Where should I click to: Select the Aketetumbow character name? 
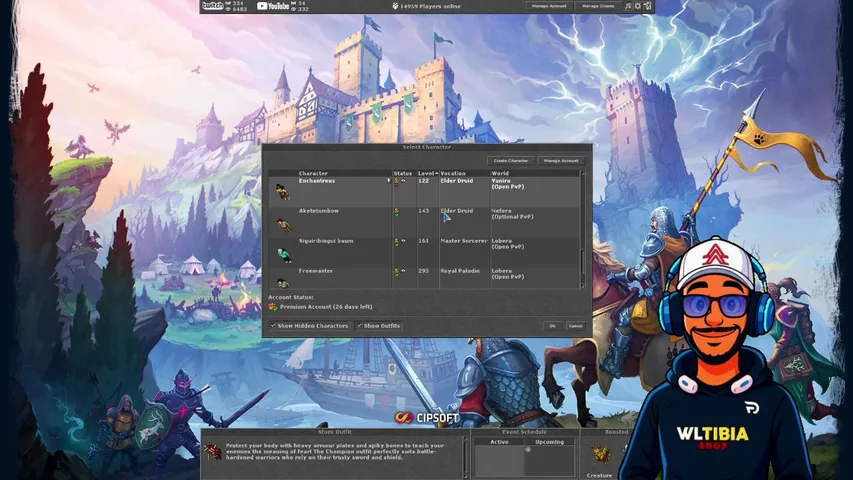(319, 211)
